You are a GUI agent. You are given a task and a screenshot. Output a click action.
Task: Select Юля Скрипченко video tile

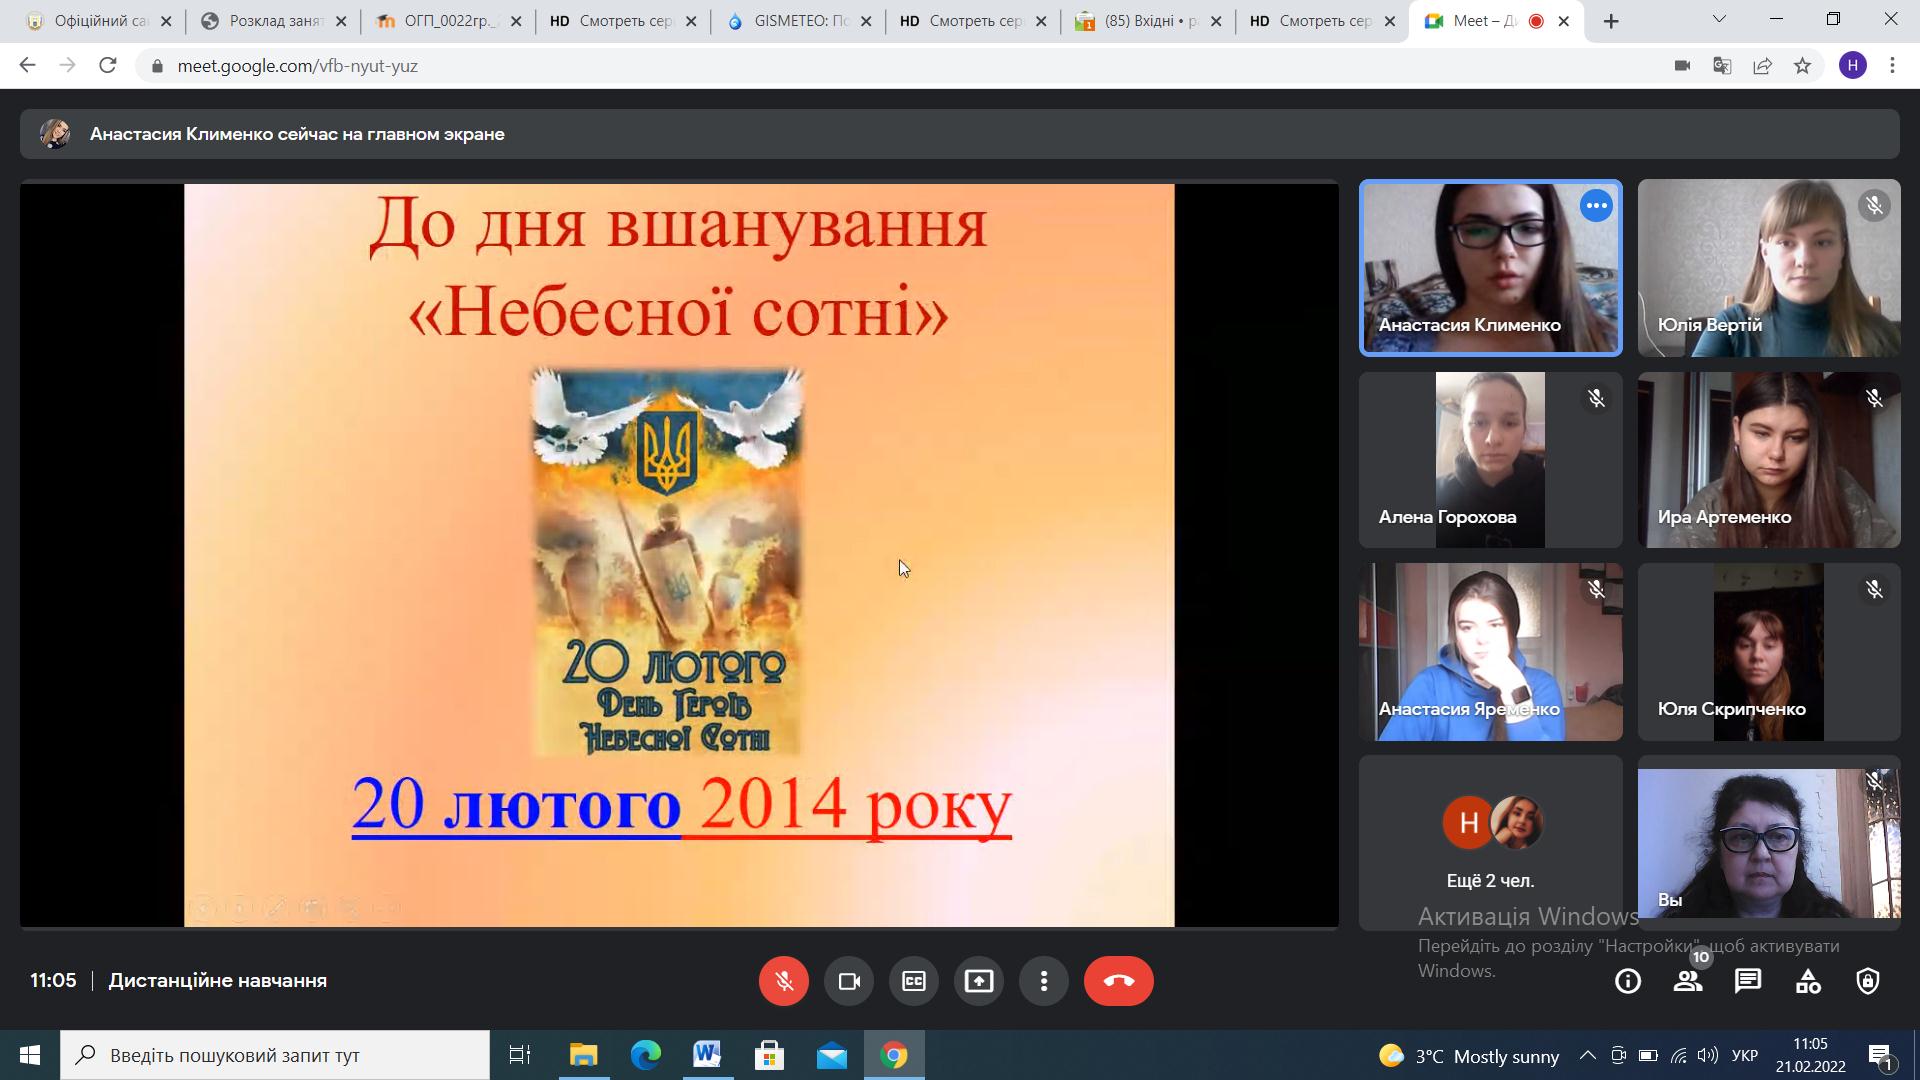coord(1769,652)
